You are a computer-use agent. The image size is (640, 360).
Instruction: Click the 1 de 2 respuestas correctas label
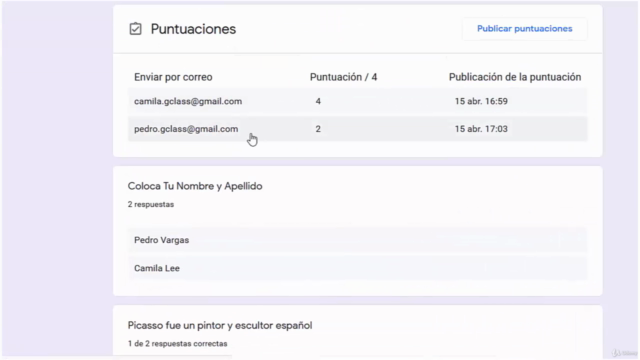(x=178, y=344)
